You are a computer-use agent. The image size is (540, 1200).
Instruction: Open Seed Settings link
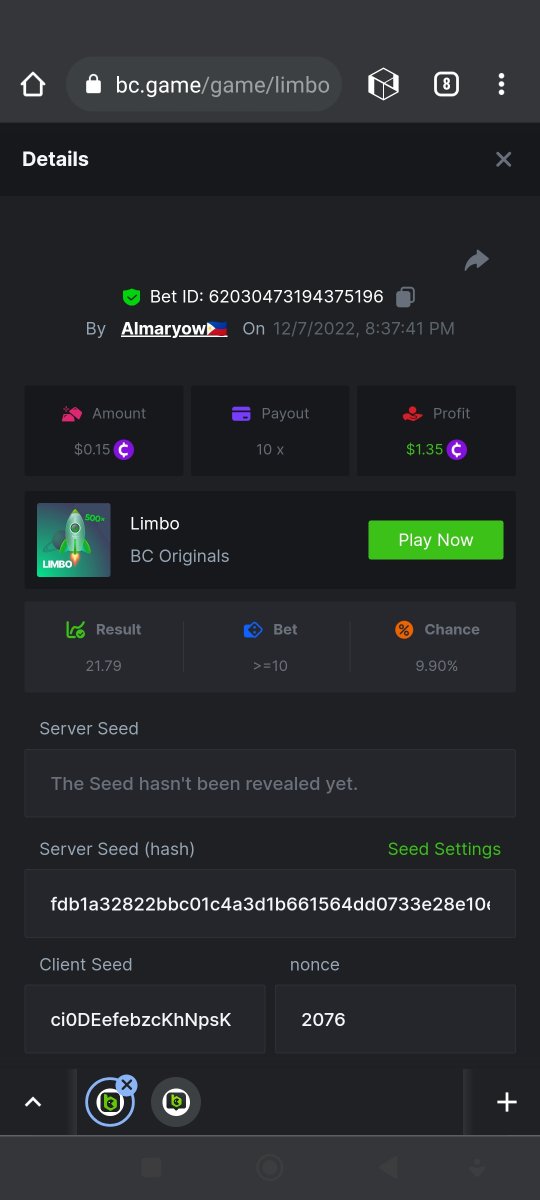(x=444, y=849)
